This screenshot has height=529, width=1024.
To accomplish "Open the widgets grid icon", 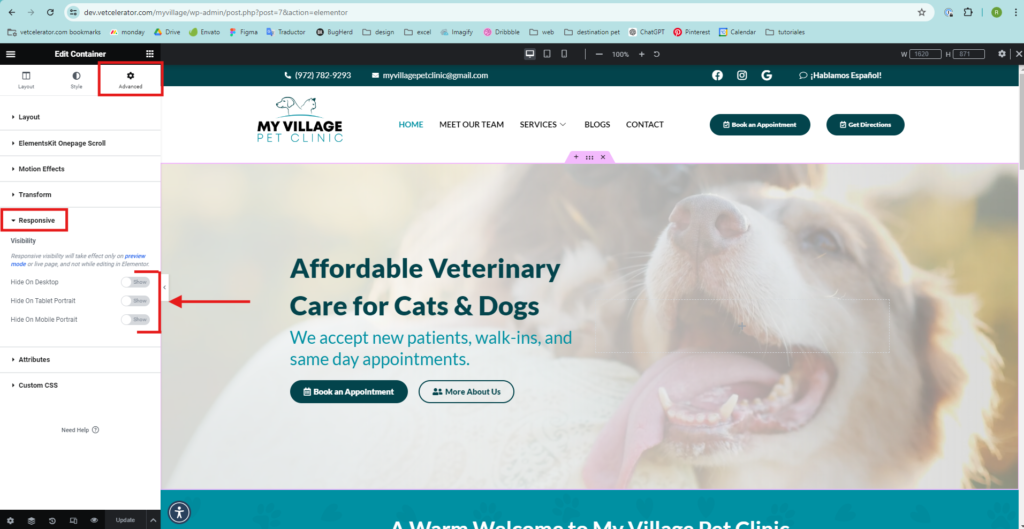I will (x=150, y=54).
